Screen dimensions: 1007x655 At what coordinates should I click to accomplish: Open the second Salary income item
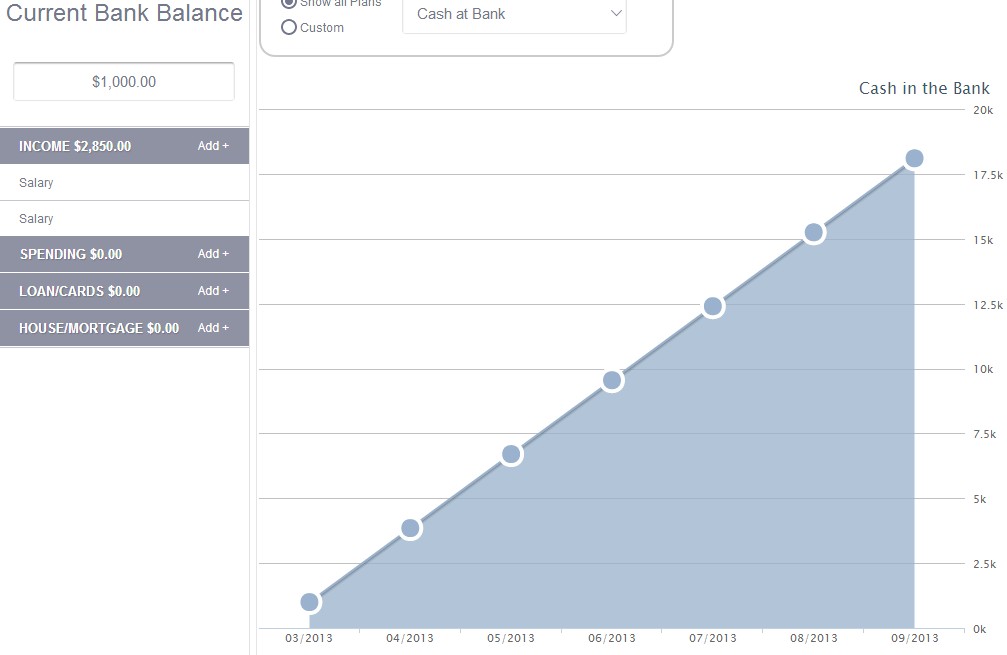tap(37, 219)
